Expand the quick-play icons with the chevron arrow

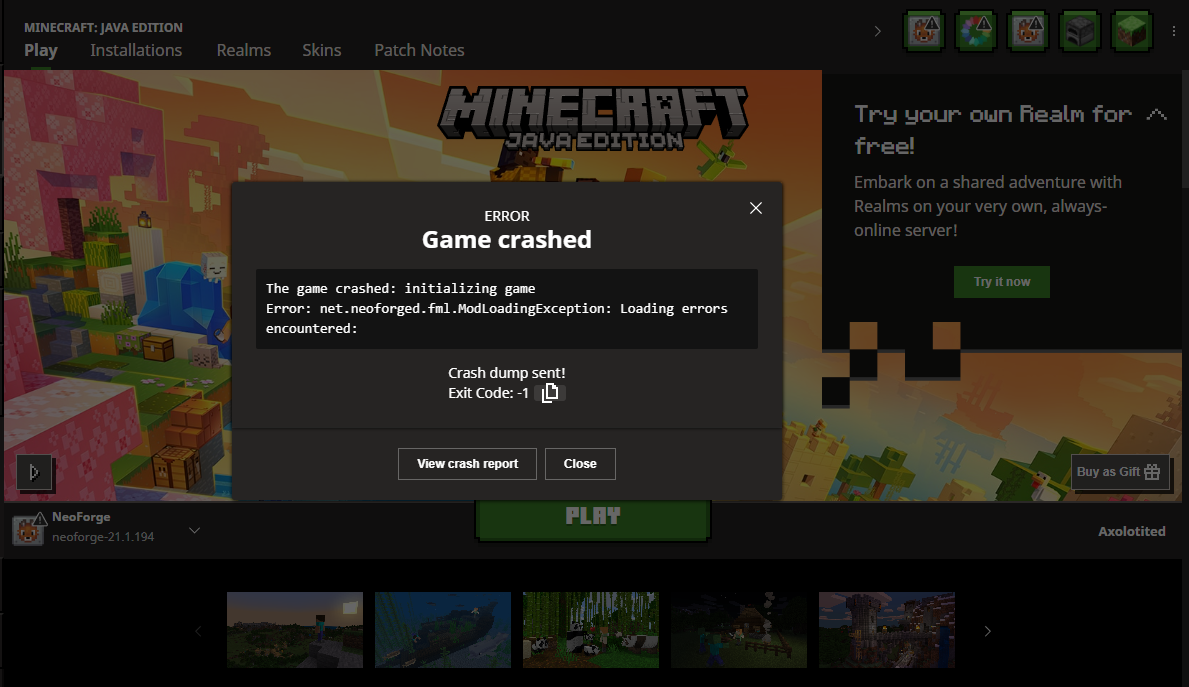coord(877,31)
